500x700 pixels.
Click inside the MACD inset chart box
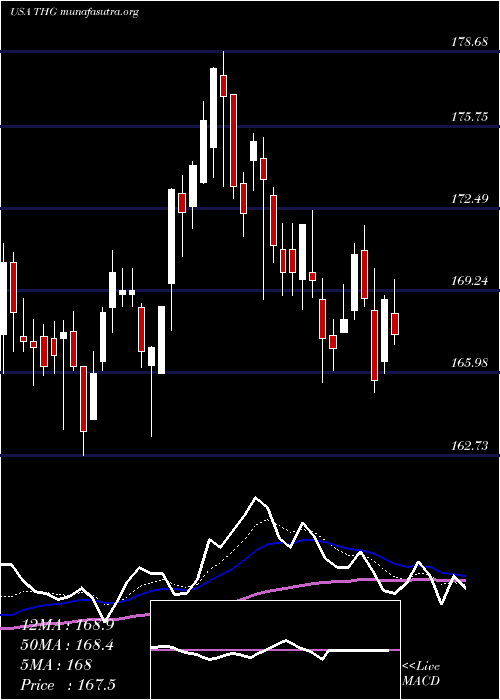[x=275, y=650]
